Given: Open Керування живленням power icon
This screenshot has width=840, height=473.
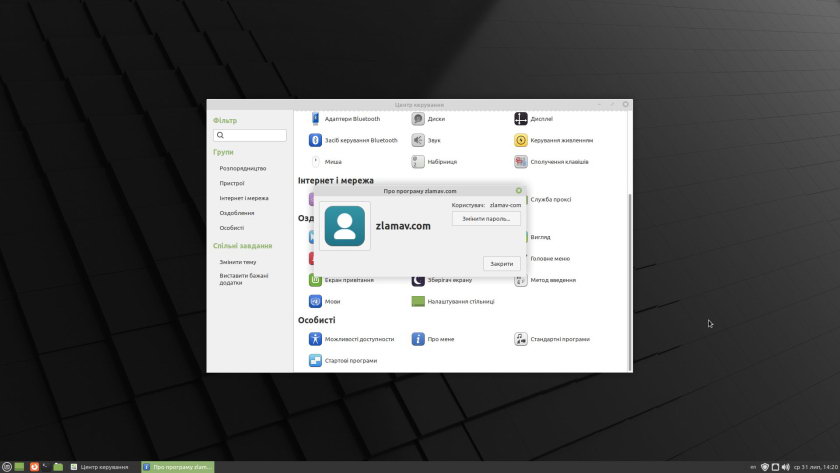Looking at the screenshot, I should [521, 140].
